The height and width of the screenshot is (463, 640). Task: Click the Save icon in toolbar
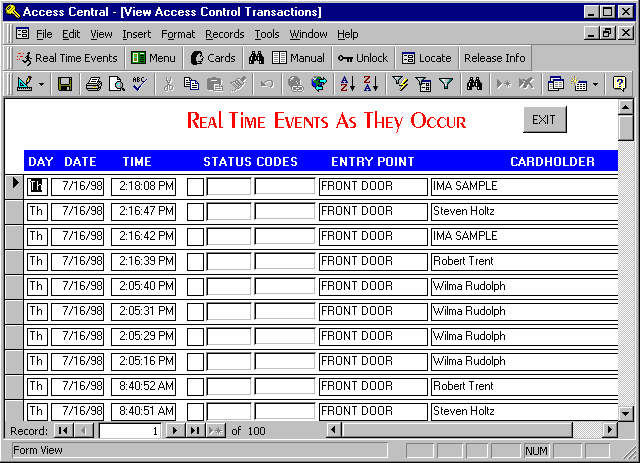[x=64, y=84]
